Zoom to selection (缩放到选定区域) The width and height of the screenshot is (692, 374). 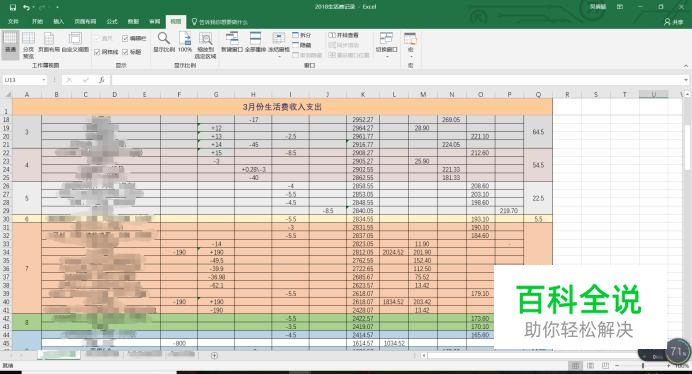click(205, 45)
